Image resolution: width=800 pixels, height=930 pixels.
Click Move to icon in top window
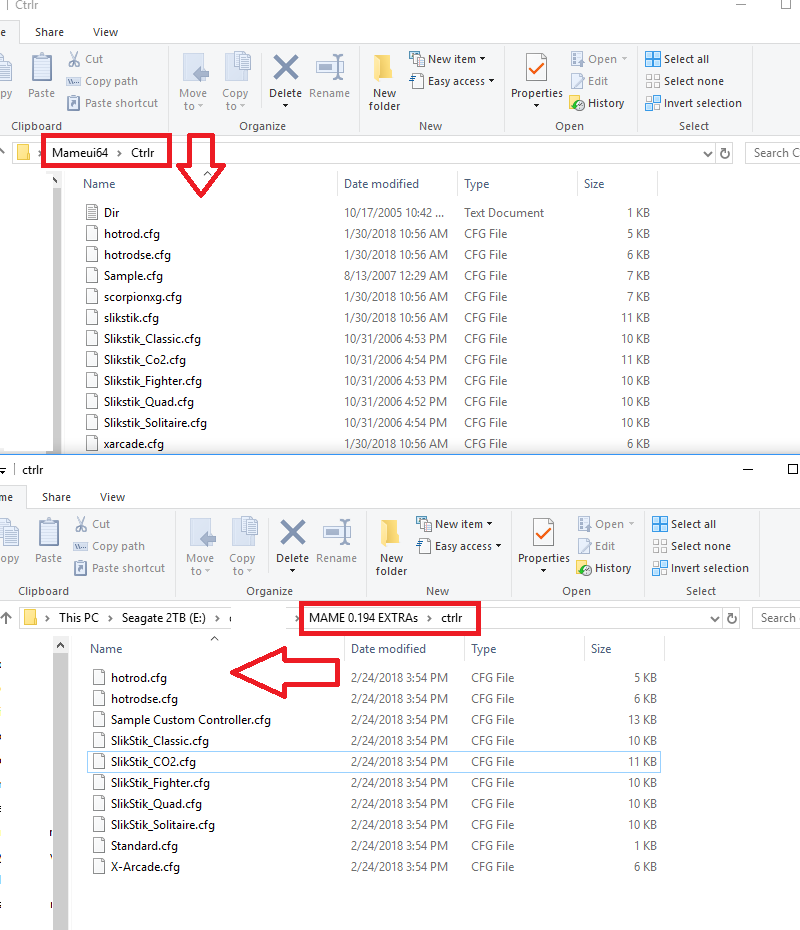[194, 68]
